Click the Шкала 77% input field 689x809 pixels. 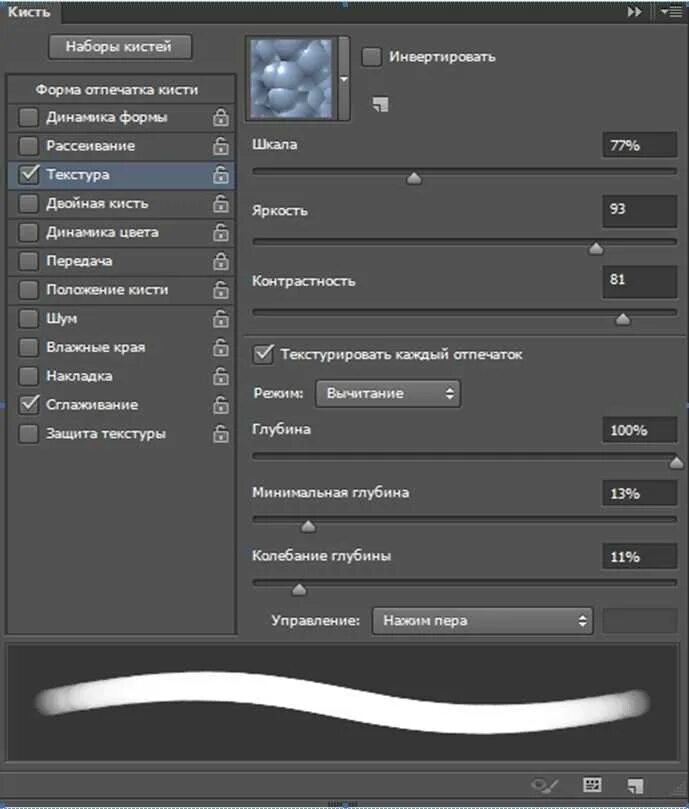(639, 145)
